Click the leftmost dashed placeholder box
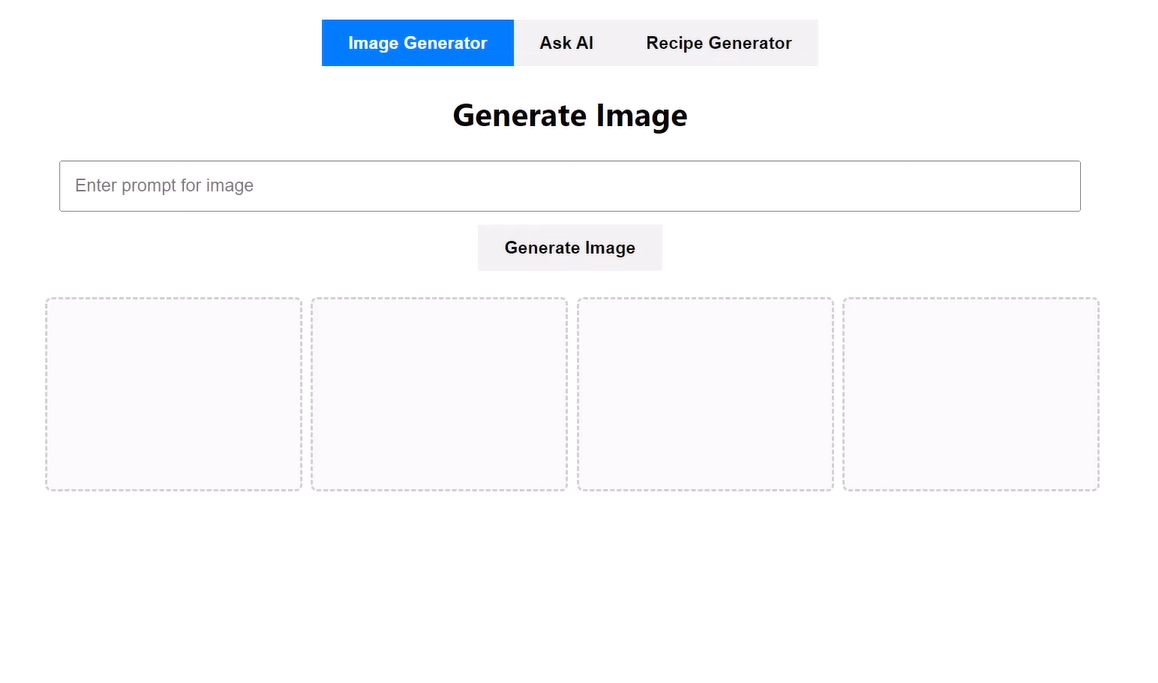The height and width of the screenshot is (683, 1158). pos(172,393)
